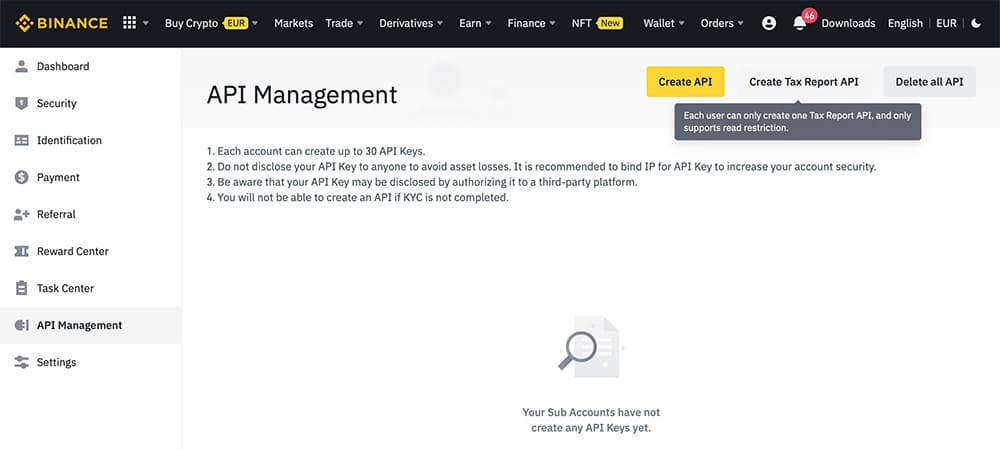The height and width of the screenshot is (450, 1000).
Task: Click the Create Tax Report API button
Action: (x=804, y=82)
